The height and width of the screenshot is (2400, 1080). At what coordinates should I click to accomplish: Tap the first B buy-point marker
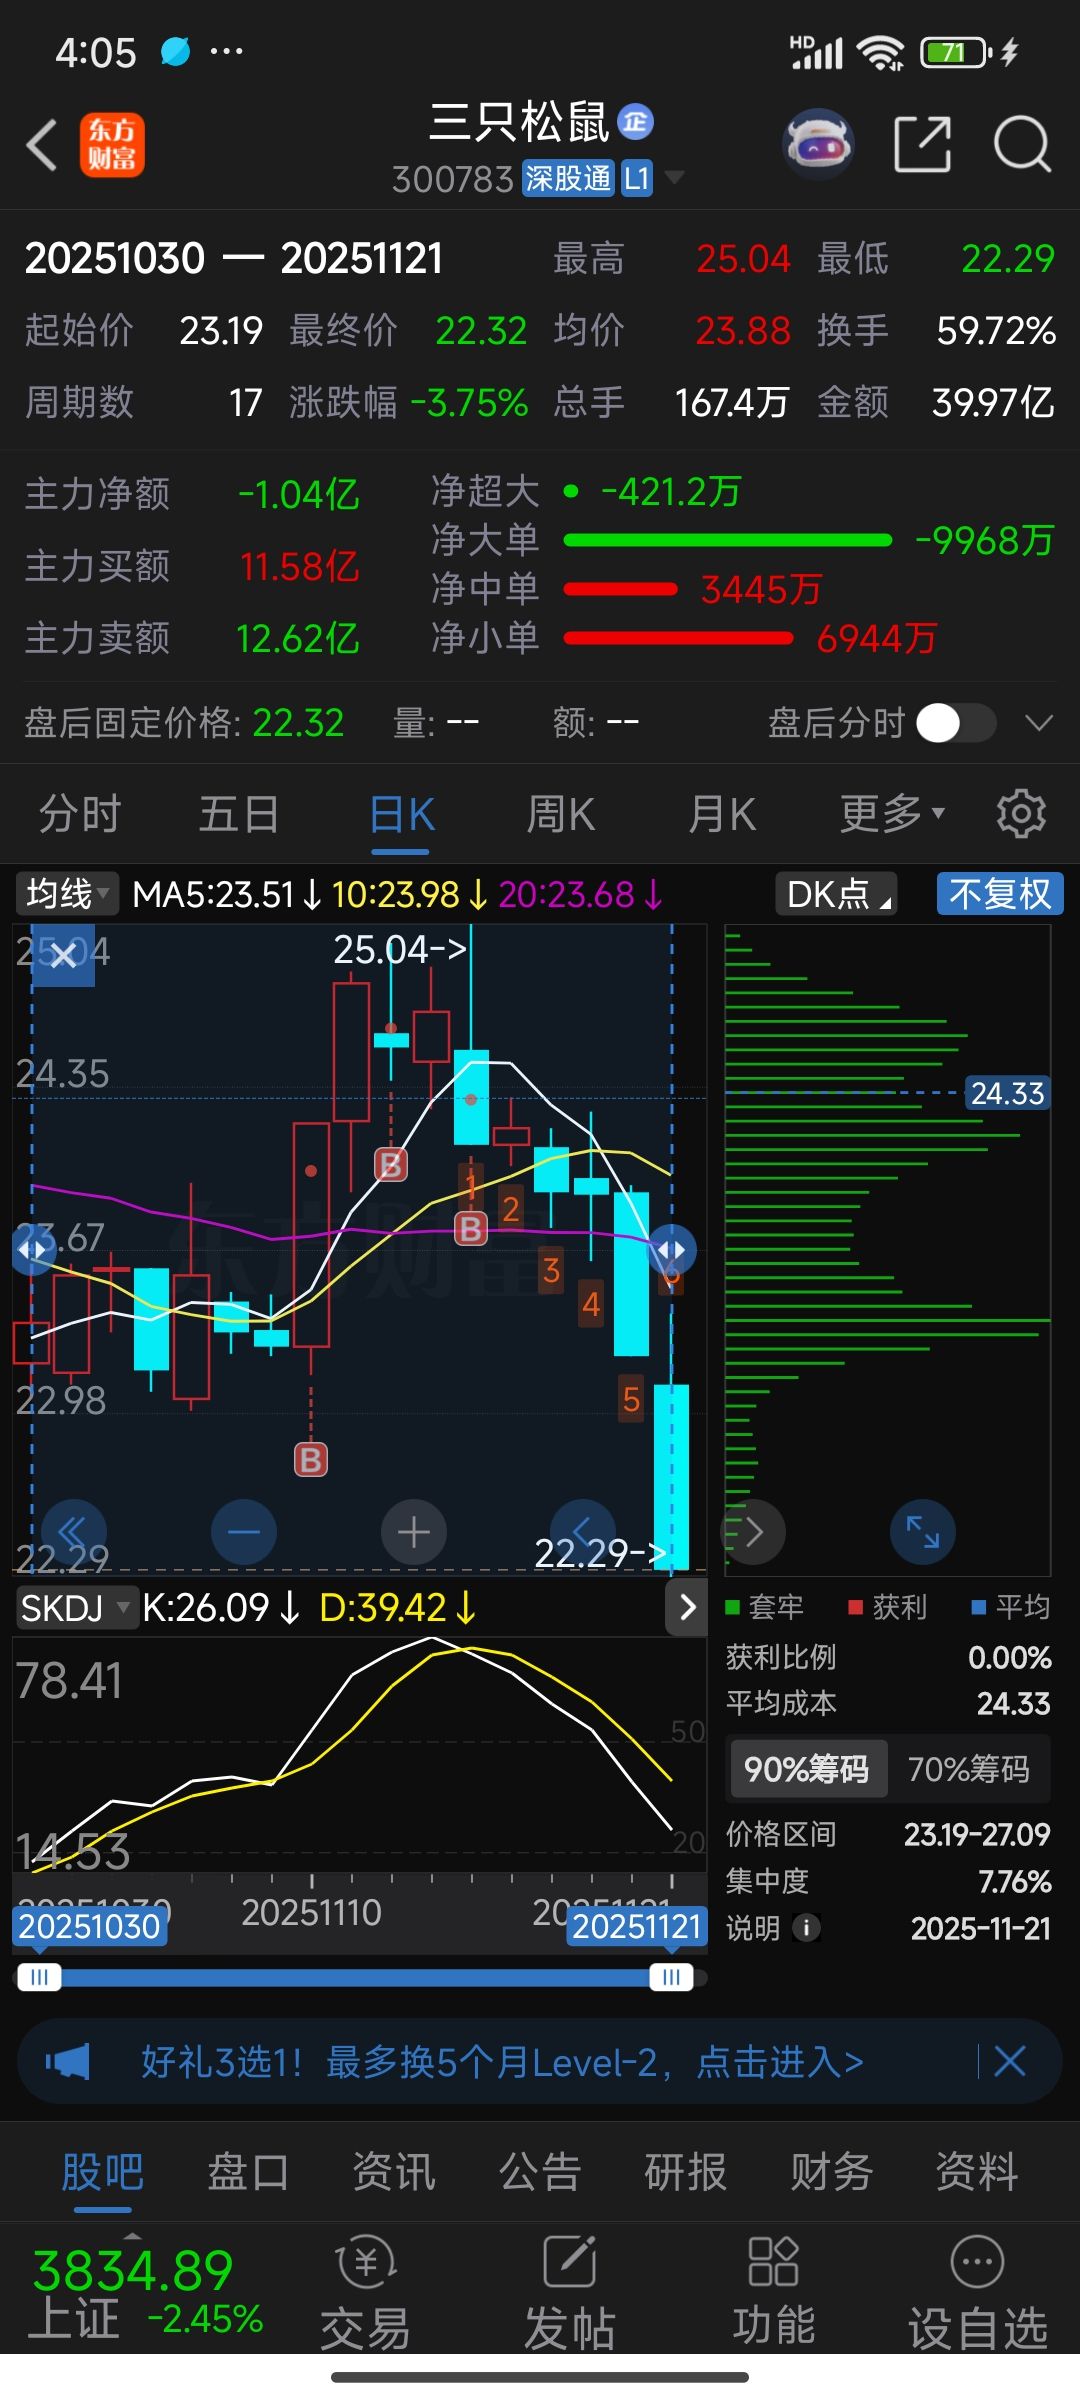click(x=311, y=1460)
